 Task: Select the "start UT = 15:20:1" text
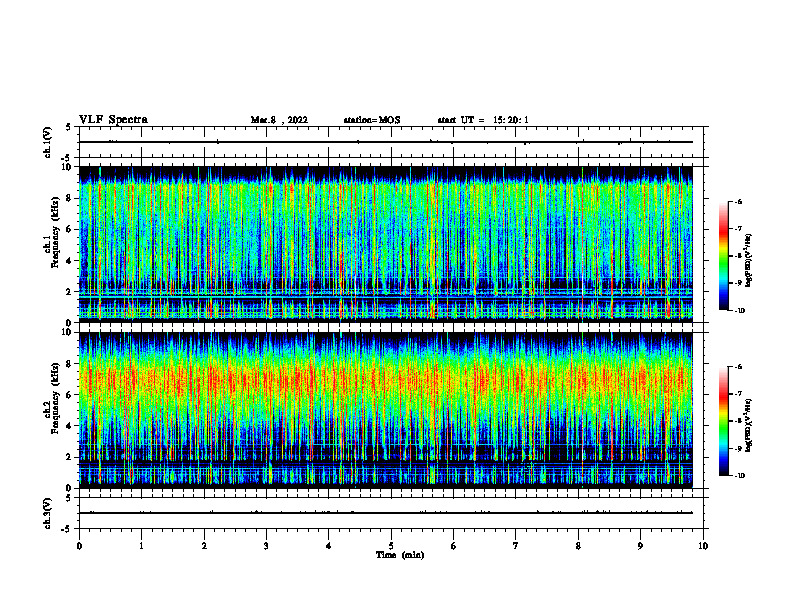[483, 120]
